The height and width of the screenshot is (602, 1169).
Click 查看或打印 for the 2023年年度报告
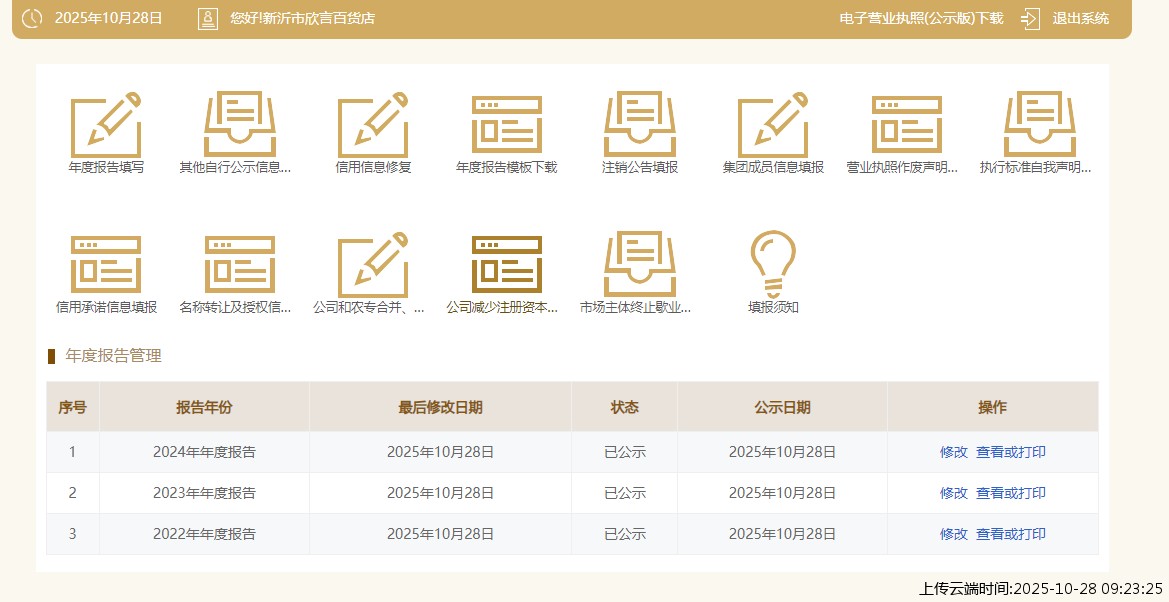click(x=1011, y=493)
